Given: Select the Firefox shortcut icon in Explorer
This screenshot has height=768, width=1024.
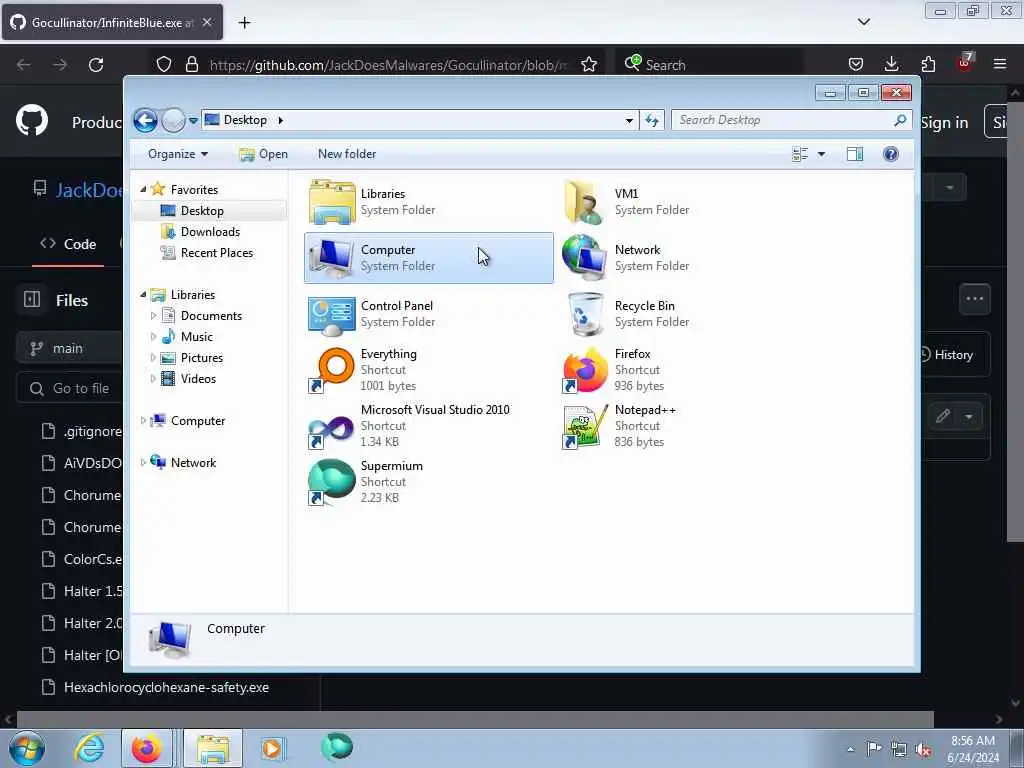Looking at the screenshot, I should tap(584, 370).
